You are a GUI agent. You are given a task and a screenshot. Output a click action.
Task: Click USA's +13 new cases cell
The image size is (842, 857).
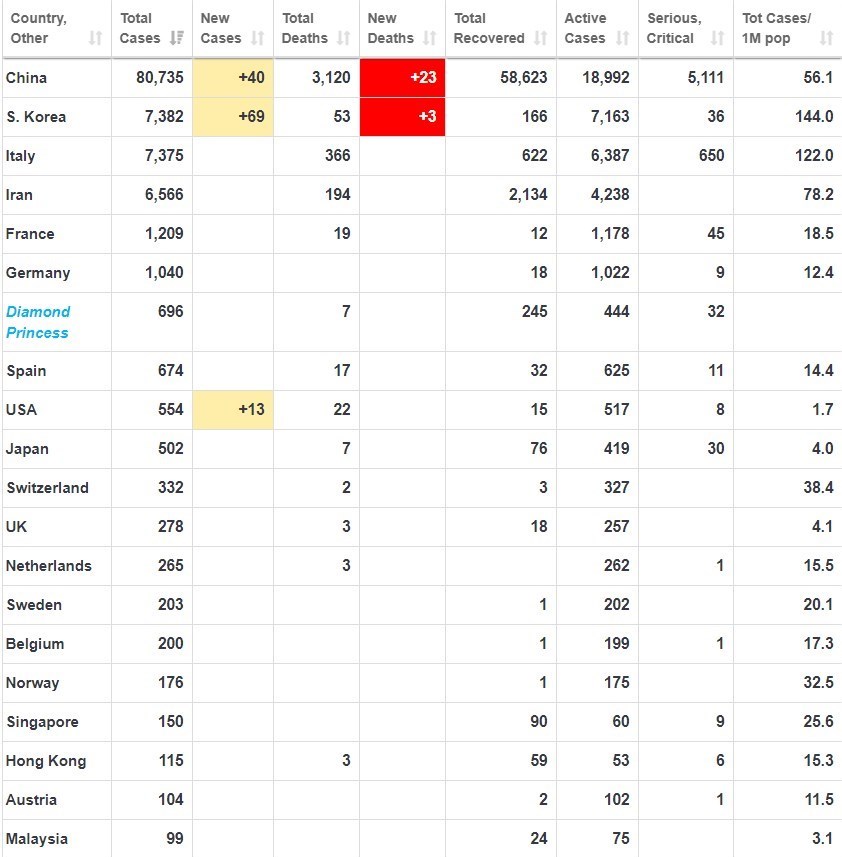233,410
